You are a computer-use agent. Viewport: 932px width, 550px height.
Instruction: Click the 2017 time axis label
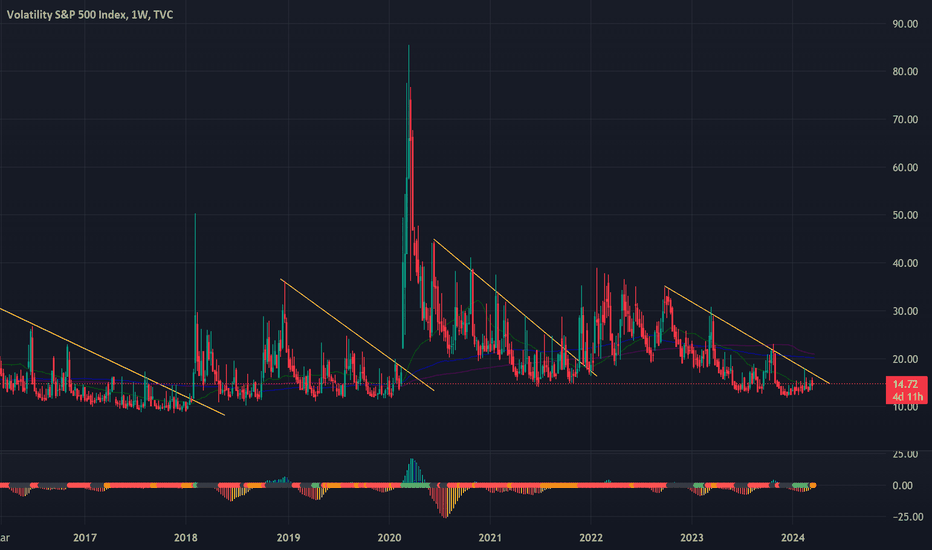point(84,538)
